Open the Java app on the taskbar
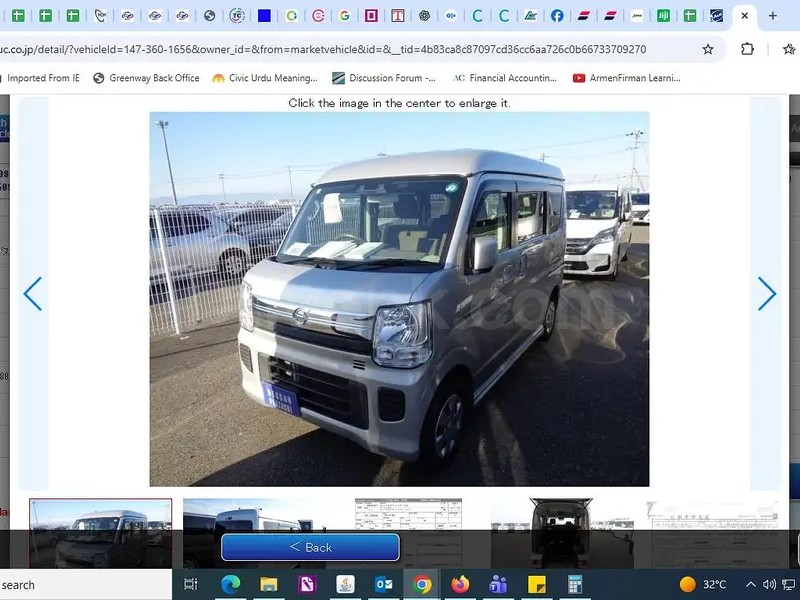This screenshot has width=800, height=600. 345,584
